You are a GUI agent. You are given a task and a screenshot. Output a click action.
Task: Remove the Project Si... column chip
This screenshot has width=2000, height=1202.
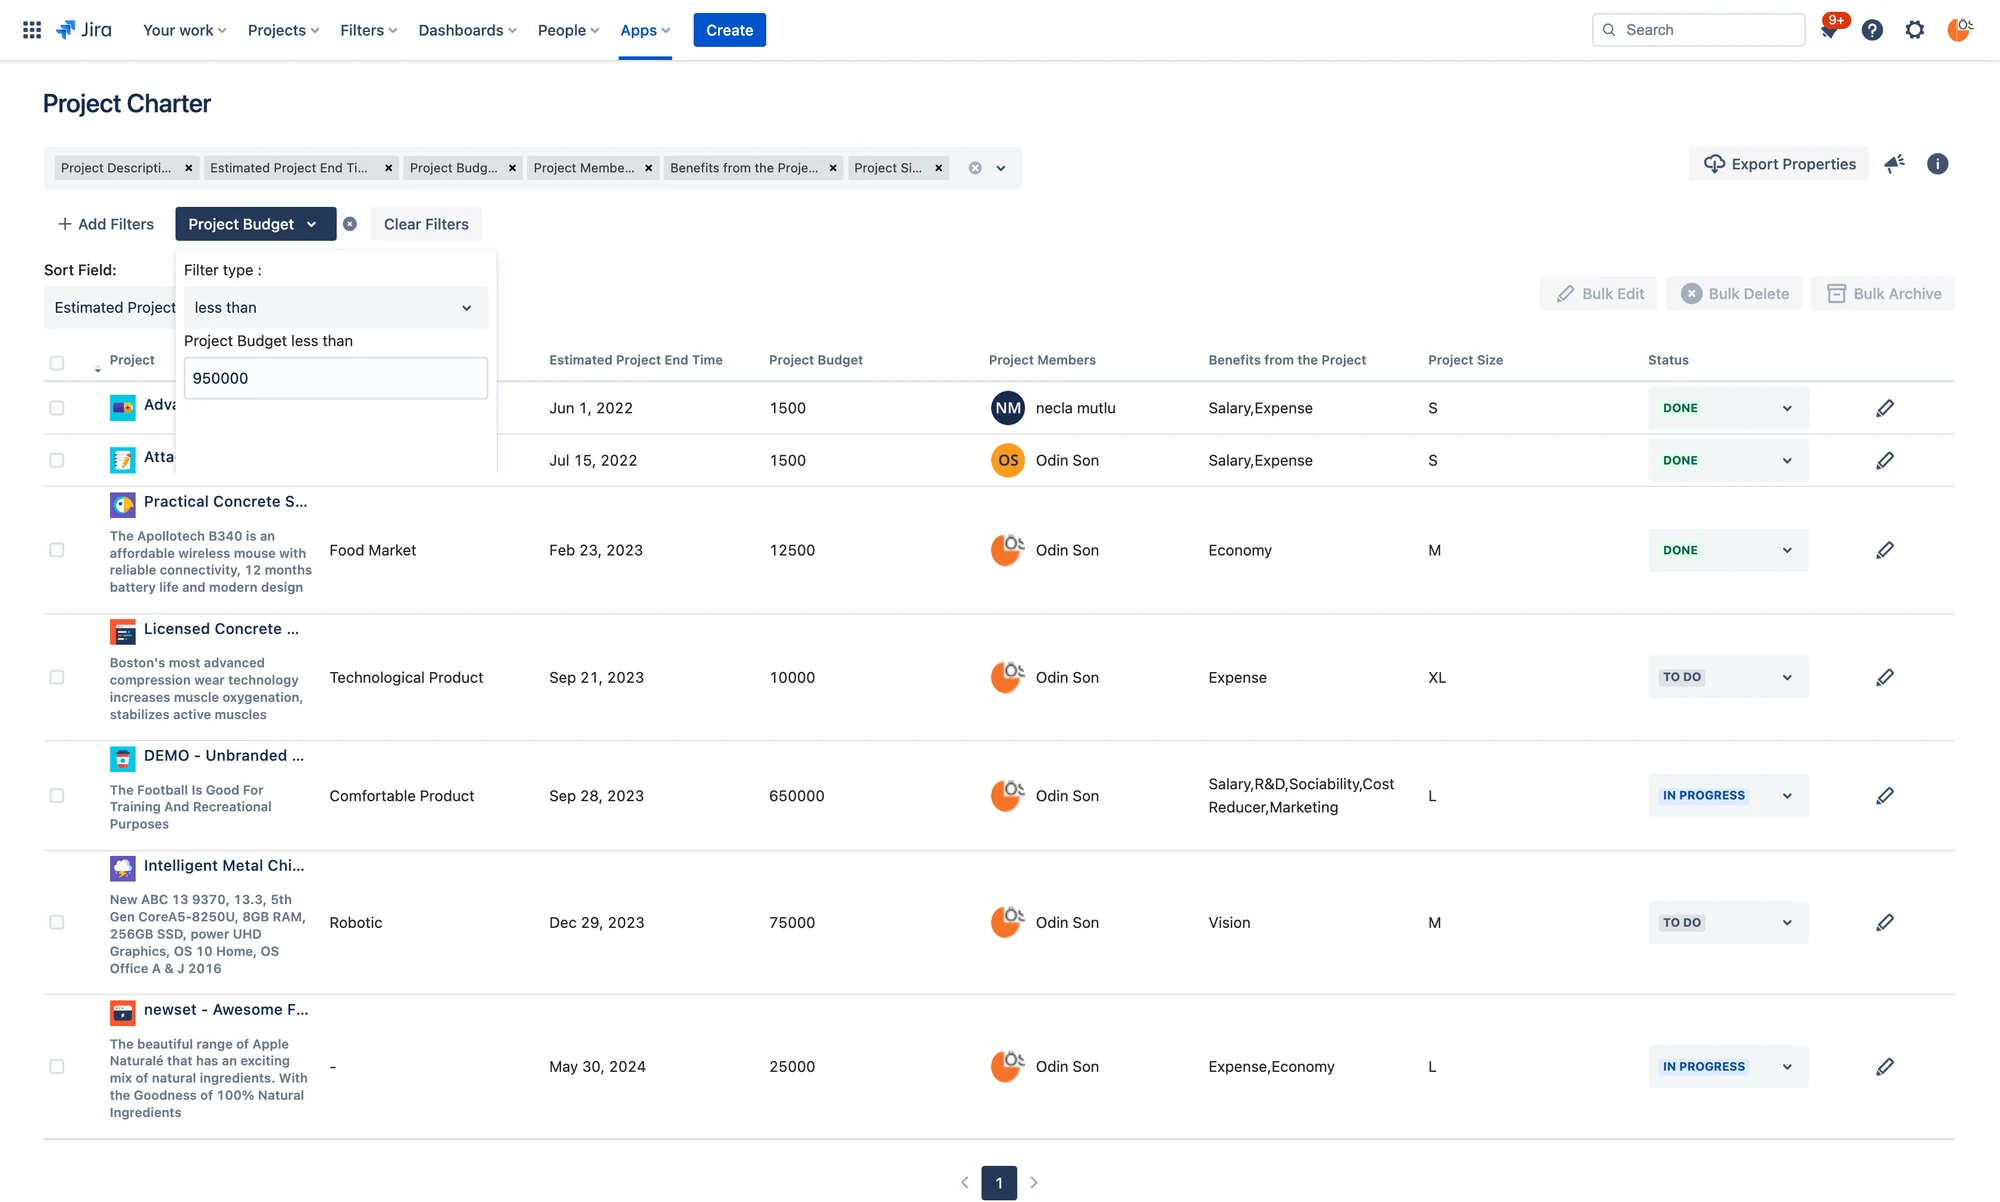point(938,168)
